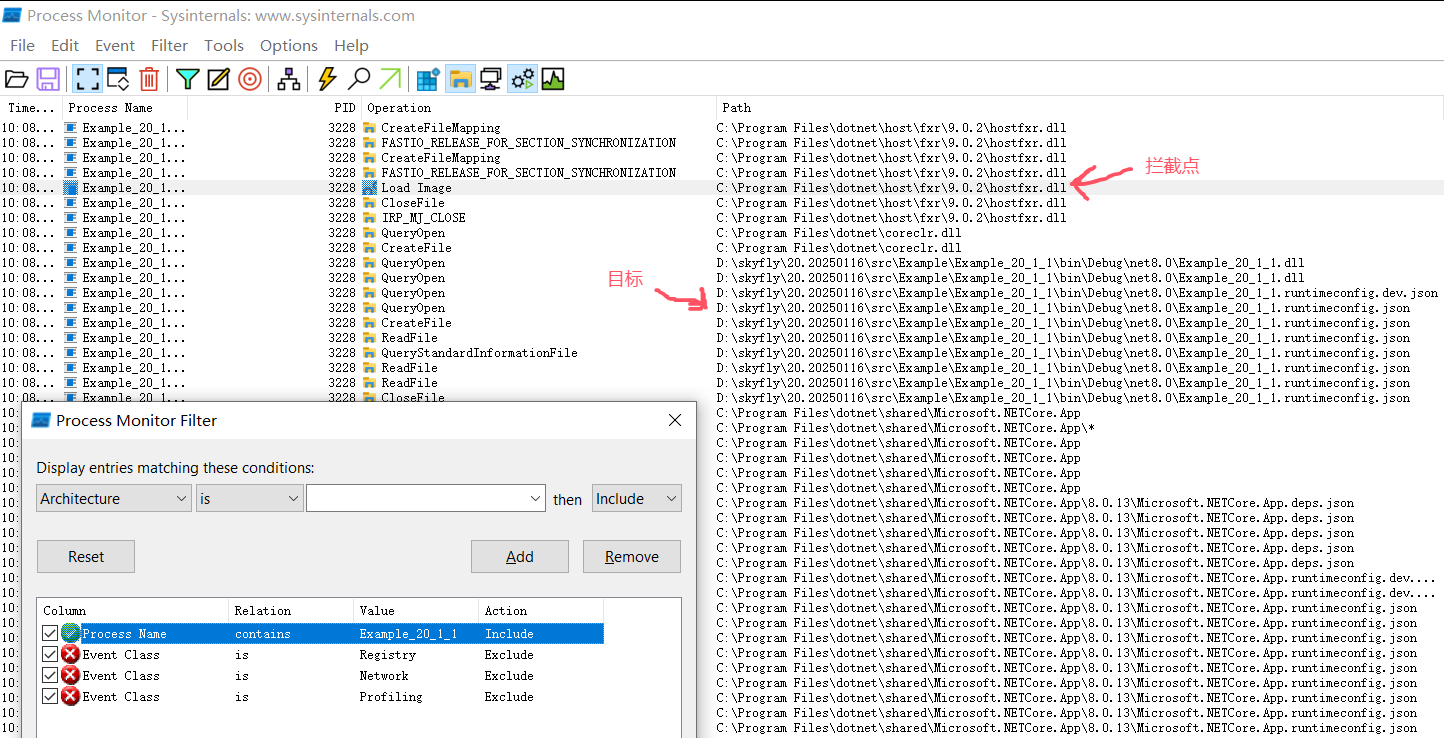The image size is (1444, 738).
Task: Click the empty filter value input field
Action: pyautogui.click(x=425, y=497)
